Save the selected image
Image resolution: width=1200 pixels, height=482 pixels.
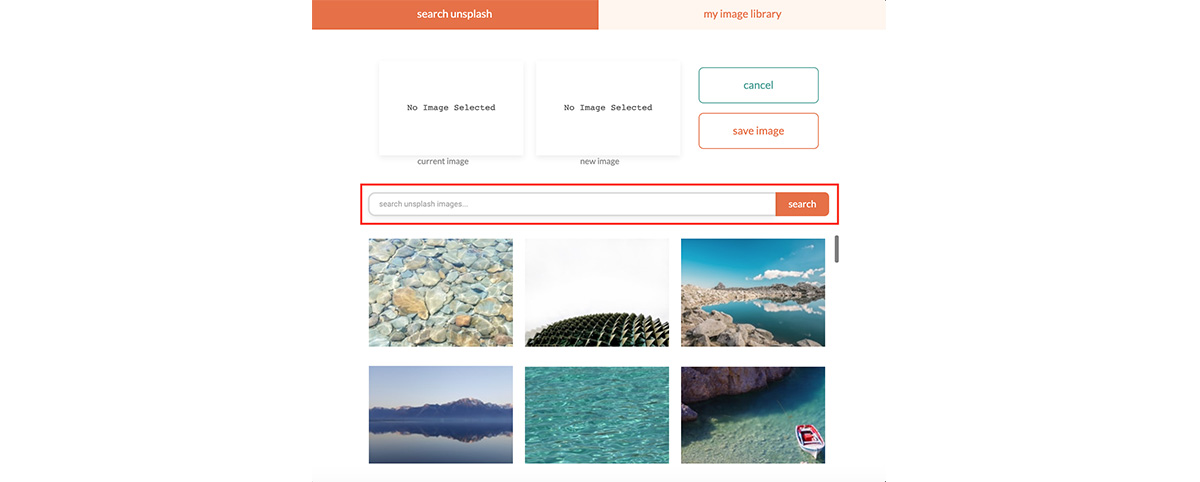[x=758, y=131]
